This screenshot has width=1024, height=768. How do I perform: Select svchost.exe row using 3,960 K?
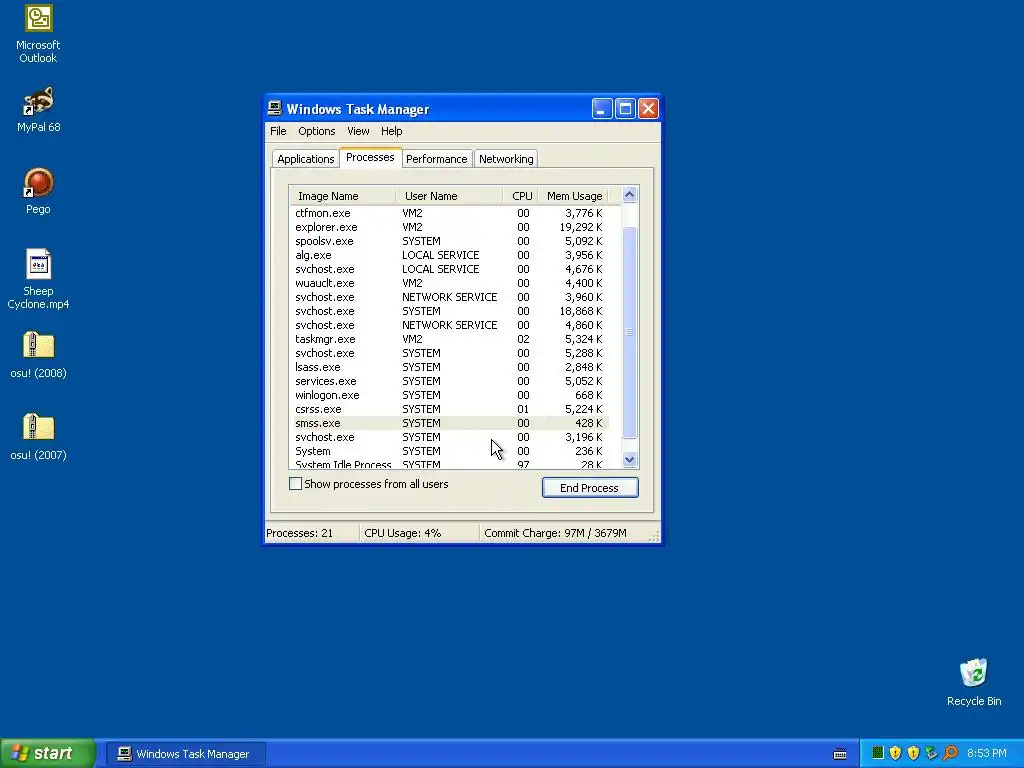click(x=449, y=297)
